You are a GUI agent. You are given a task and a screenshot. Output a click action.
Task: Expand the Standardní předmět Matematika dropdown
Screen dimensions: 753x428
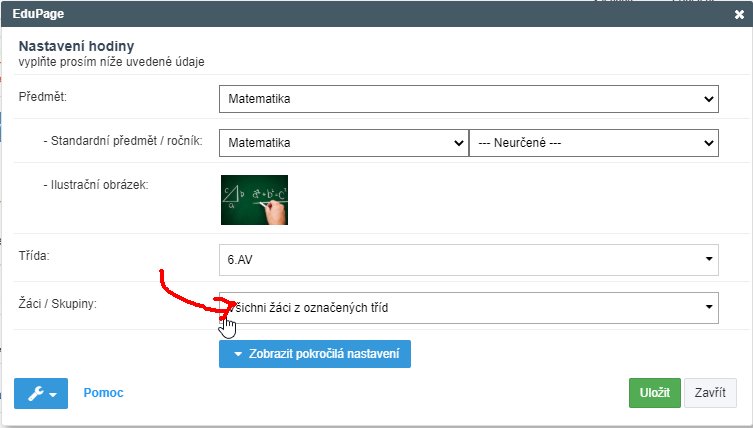click(x=343, y=143)
